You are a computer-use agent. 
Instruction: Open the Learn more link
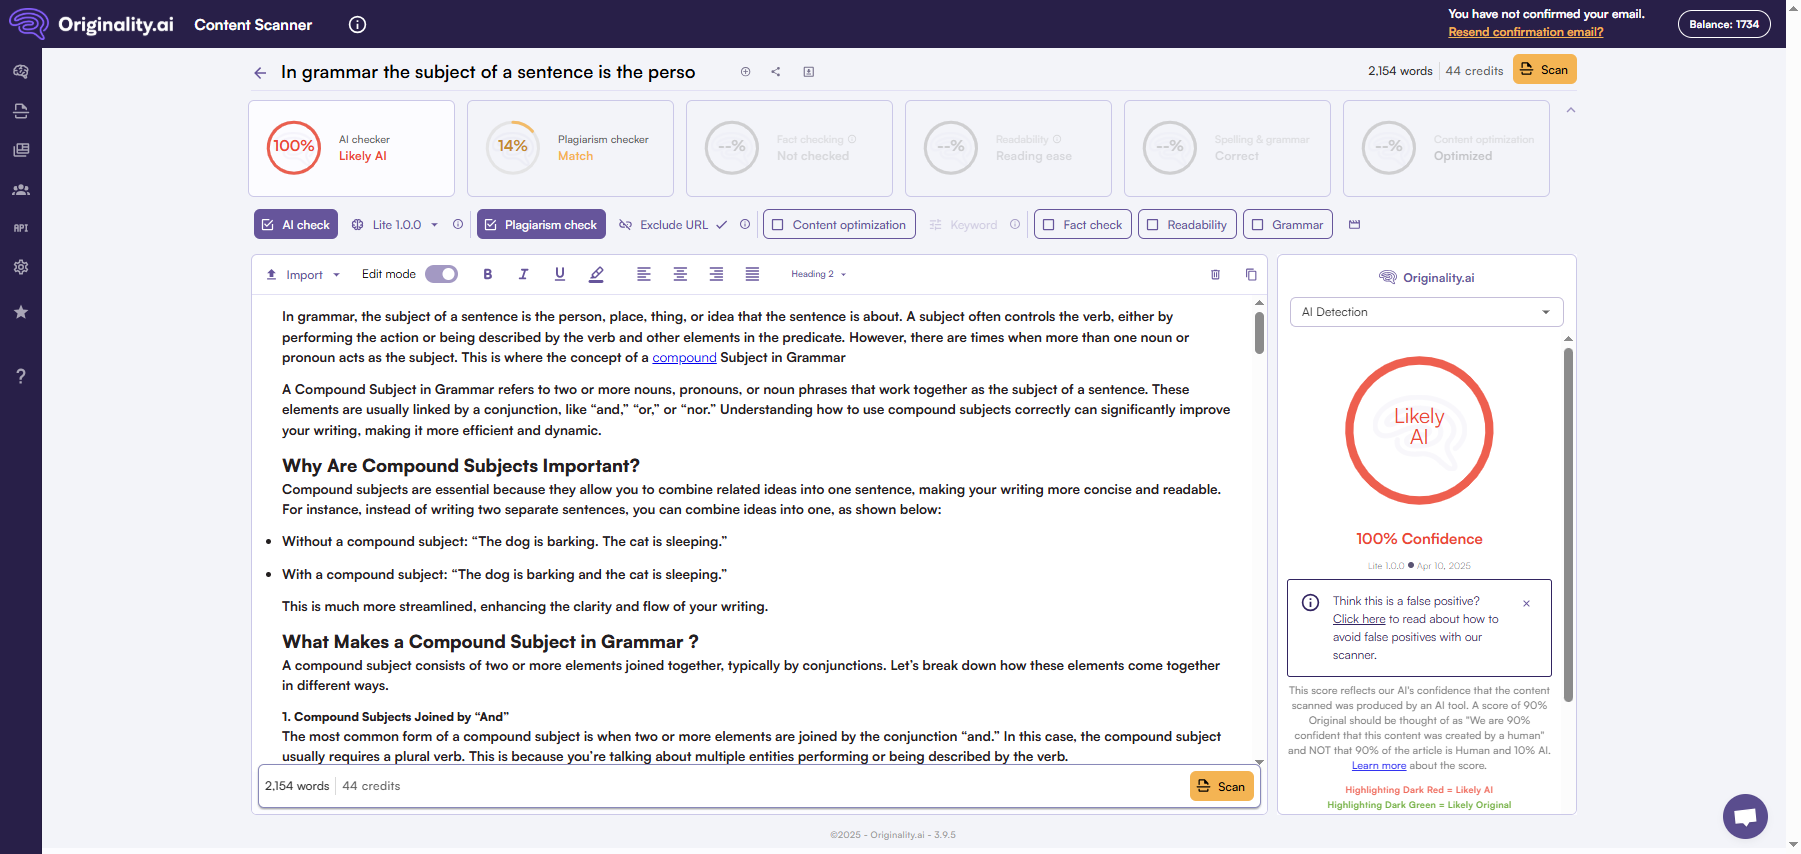tap(1378, 766)
